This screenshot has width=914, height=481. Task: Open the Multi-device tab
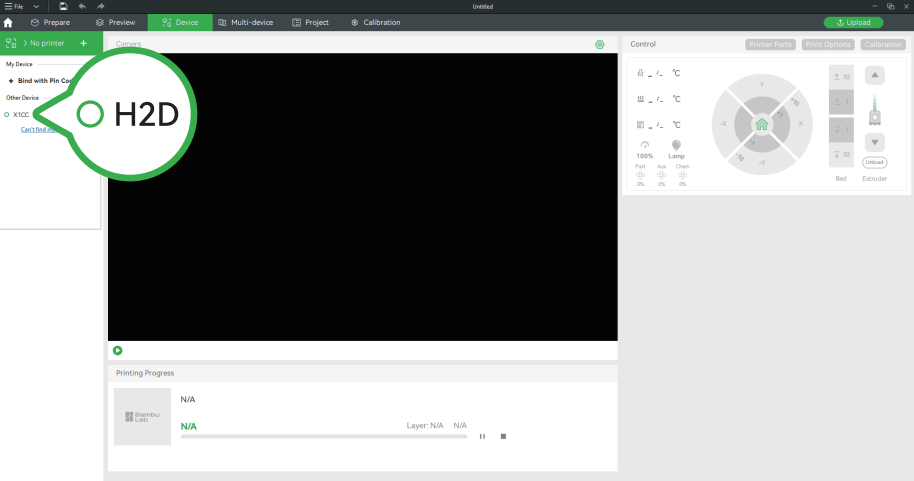click(x=245, y=23)
